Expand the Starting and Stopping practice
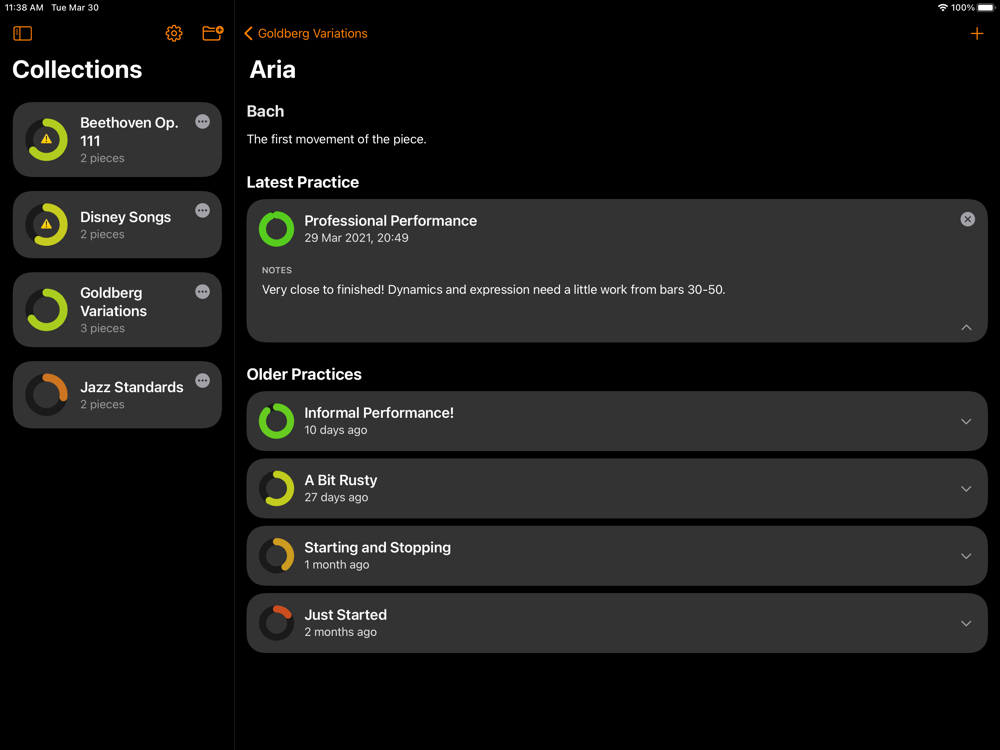 (x=966, y=556)
